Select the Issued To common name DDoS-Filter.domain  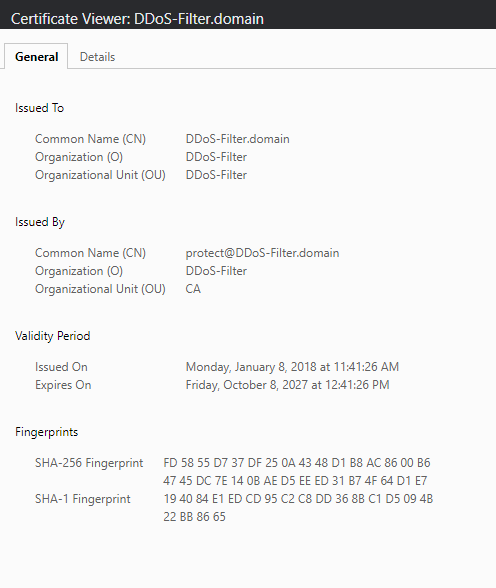[237, 139]
